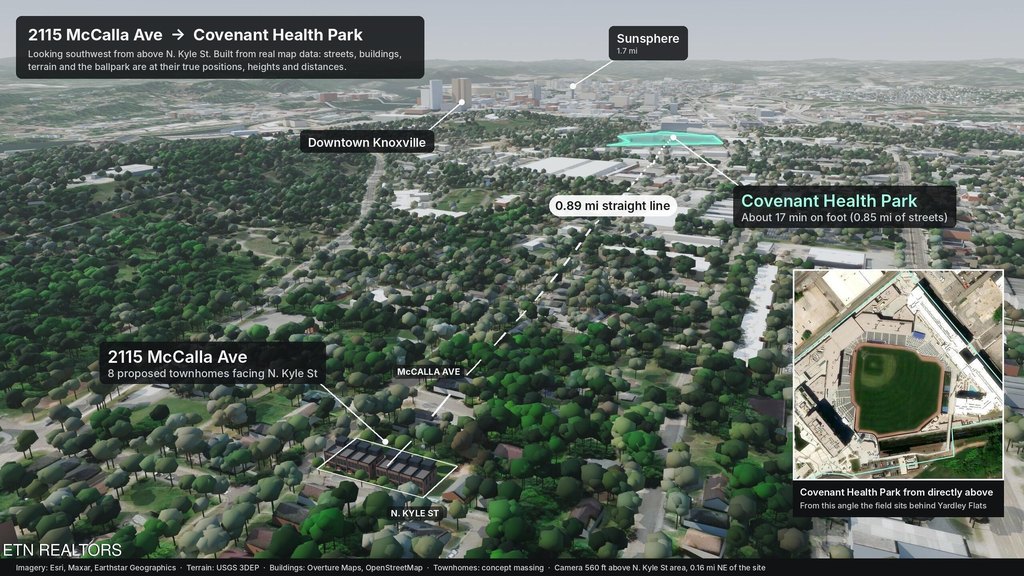Select the Downtown Knoxville callout label

(366, 142)
